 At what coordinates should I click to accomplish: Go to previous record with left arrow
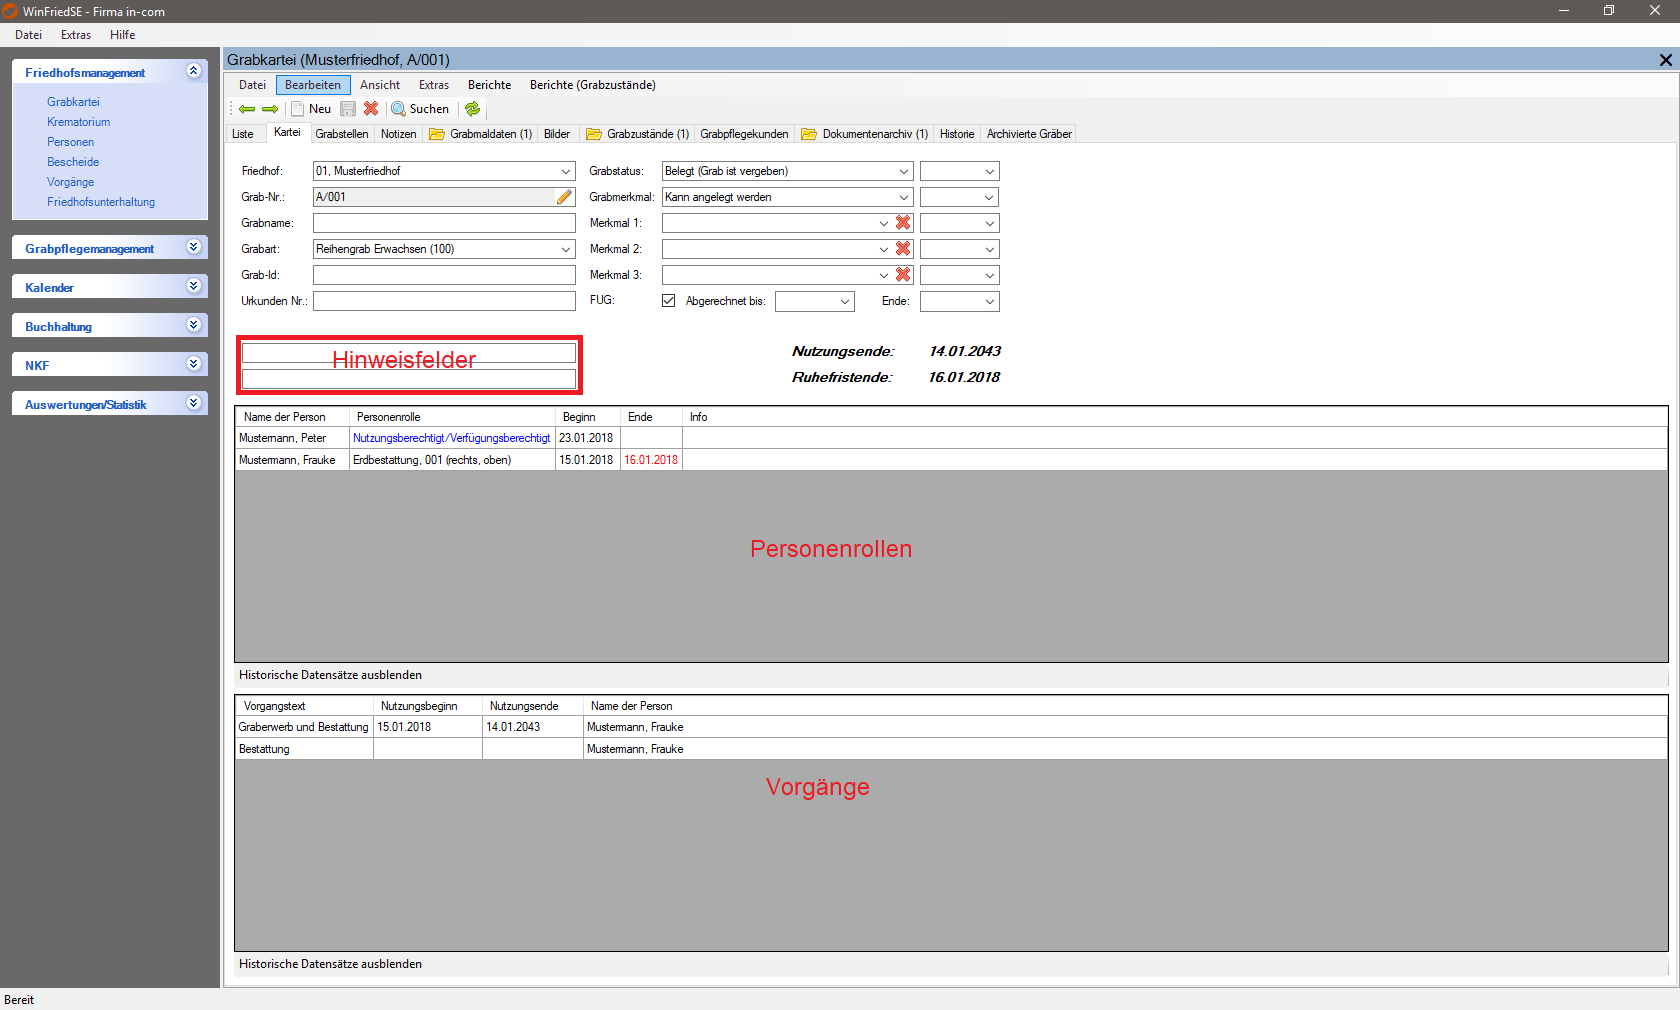246,109
